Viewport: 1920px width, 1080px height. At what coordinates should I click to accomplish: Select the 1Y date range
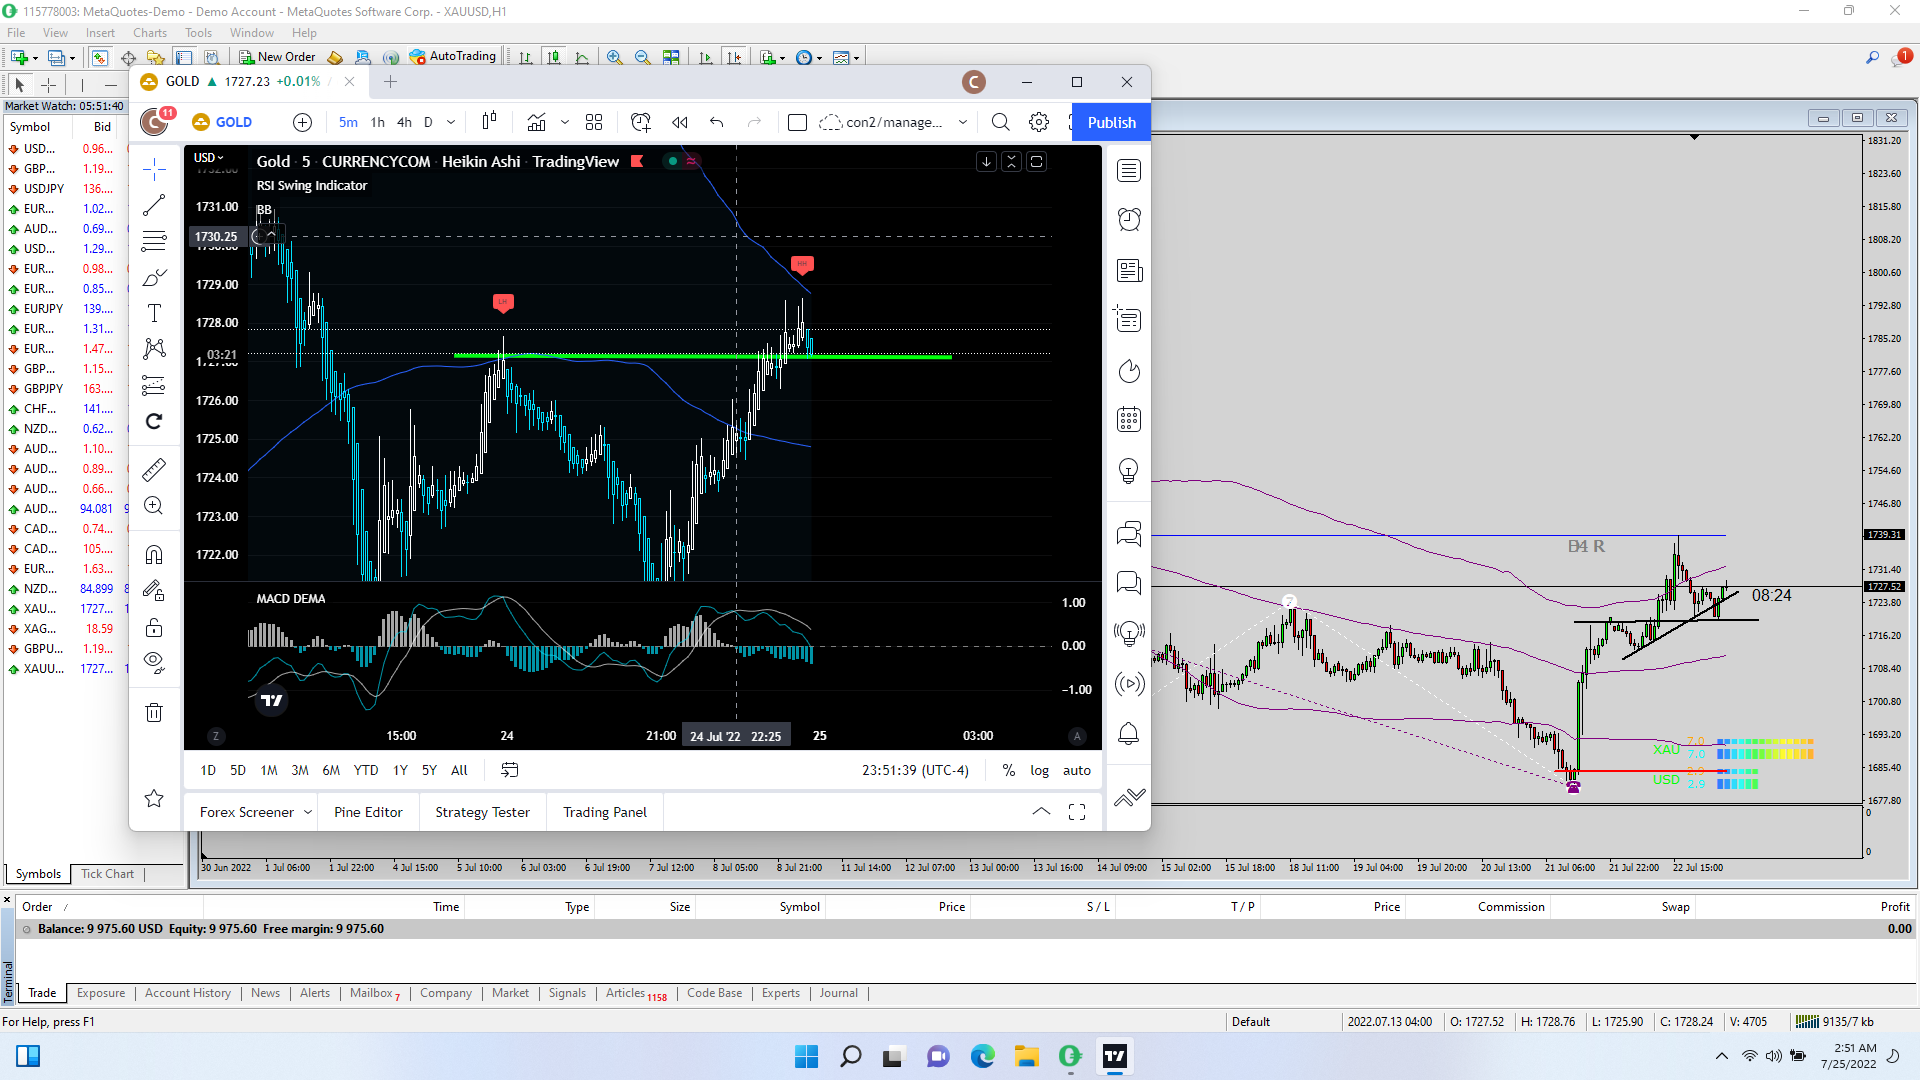[400, 770]
